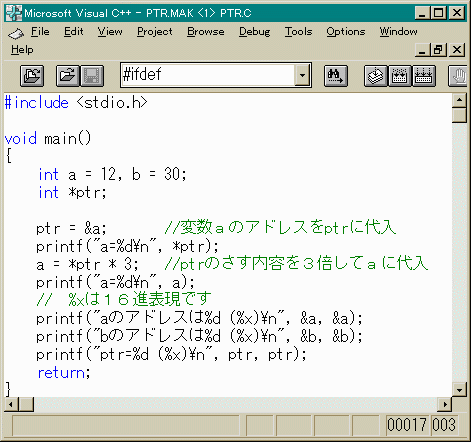
Task: Click the Project Files toolbar icon
Action: click(32, 76)
